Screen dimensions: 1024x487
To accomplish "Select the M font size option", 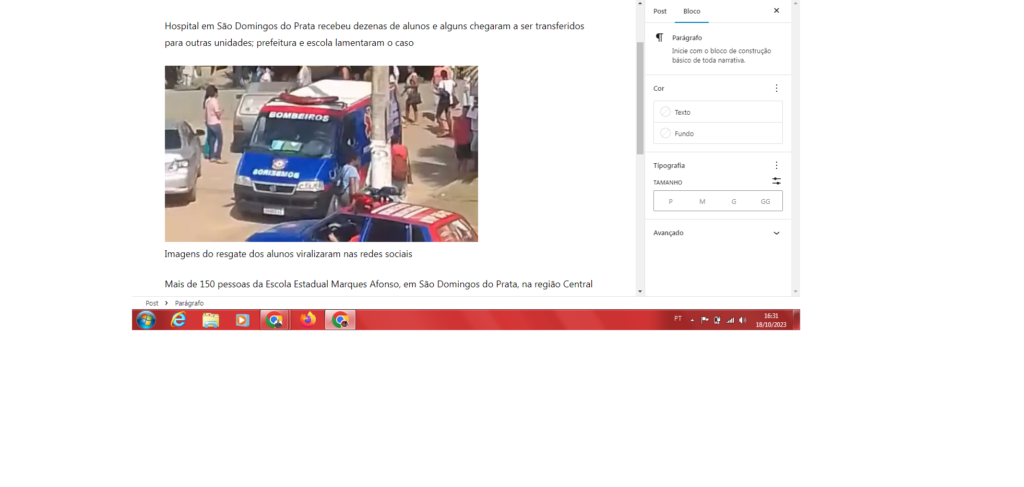I will click(702, 201).
